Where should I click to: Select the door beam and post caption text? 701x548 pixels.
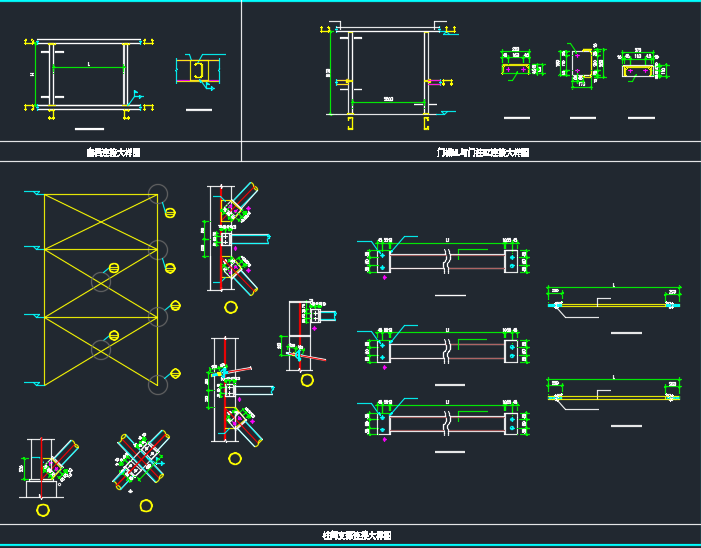(x=483, y=152)
